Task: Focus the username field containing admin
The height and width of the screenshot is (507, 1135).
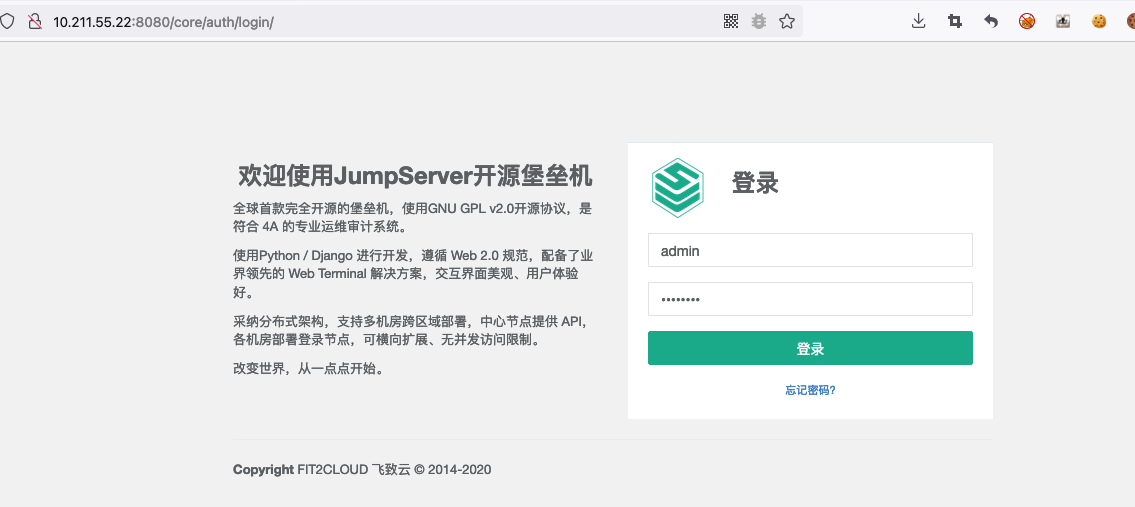Action: pyautogui.click(x=810, y=250)
